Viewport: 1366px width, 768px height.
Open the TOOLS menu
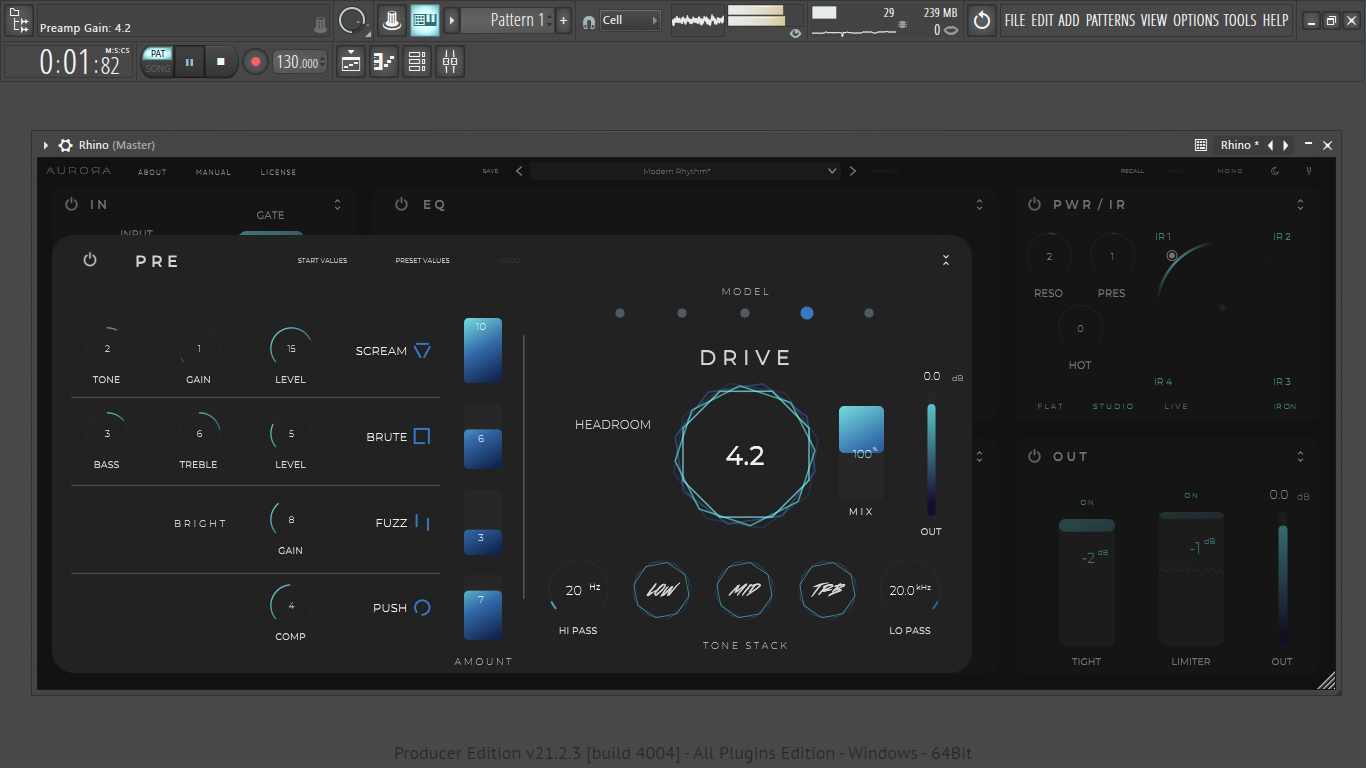(1240, 20)
